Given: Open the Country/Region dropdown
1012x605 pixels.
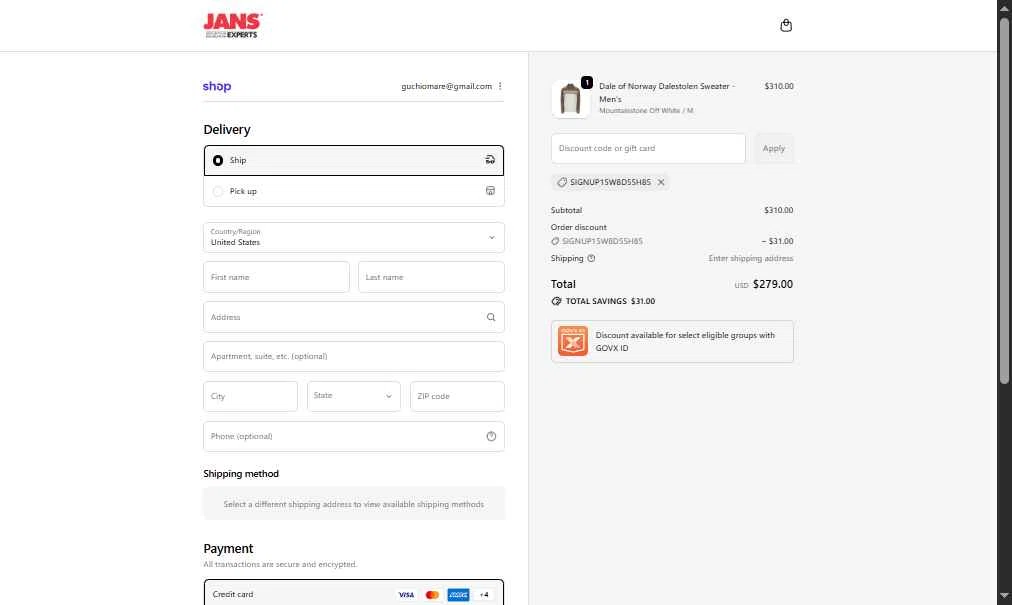Looking at the screenshot, I should pos(354,238).
